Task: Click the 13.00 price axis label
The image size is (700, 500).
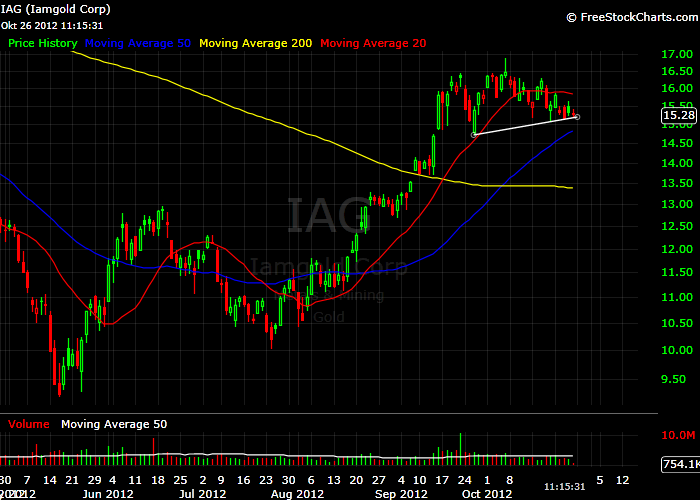Action: coord(677,204)
